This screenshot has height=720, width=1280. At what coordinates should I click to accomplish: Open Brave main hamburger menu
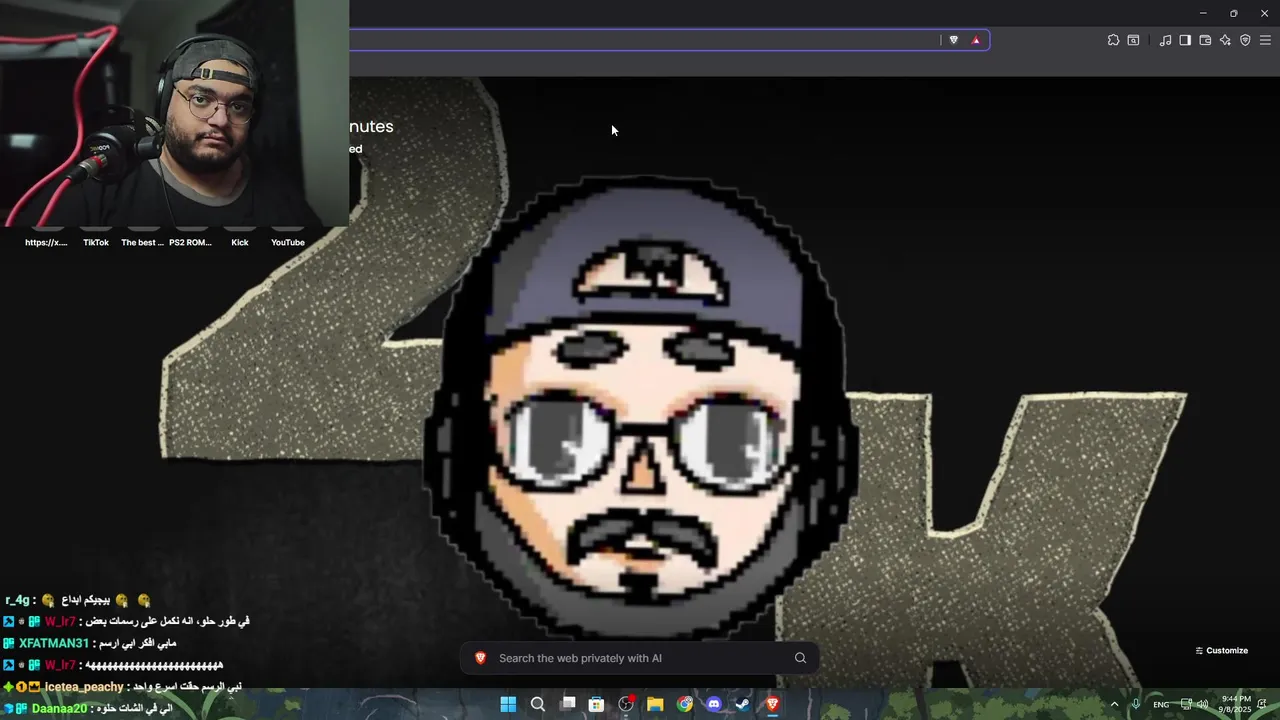coord(1265,40)
